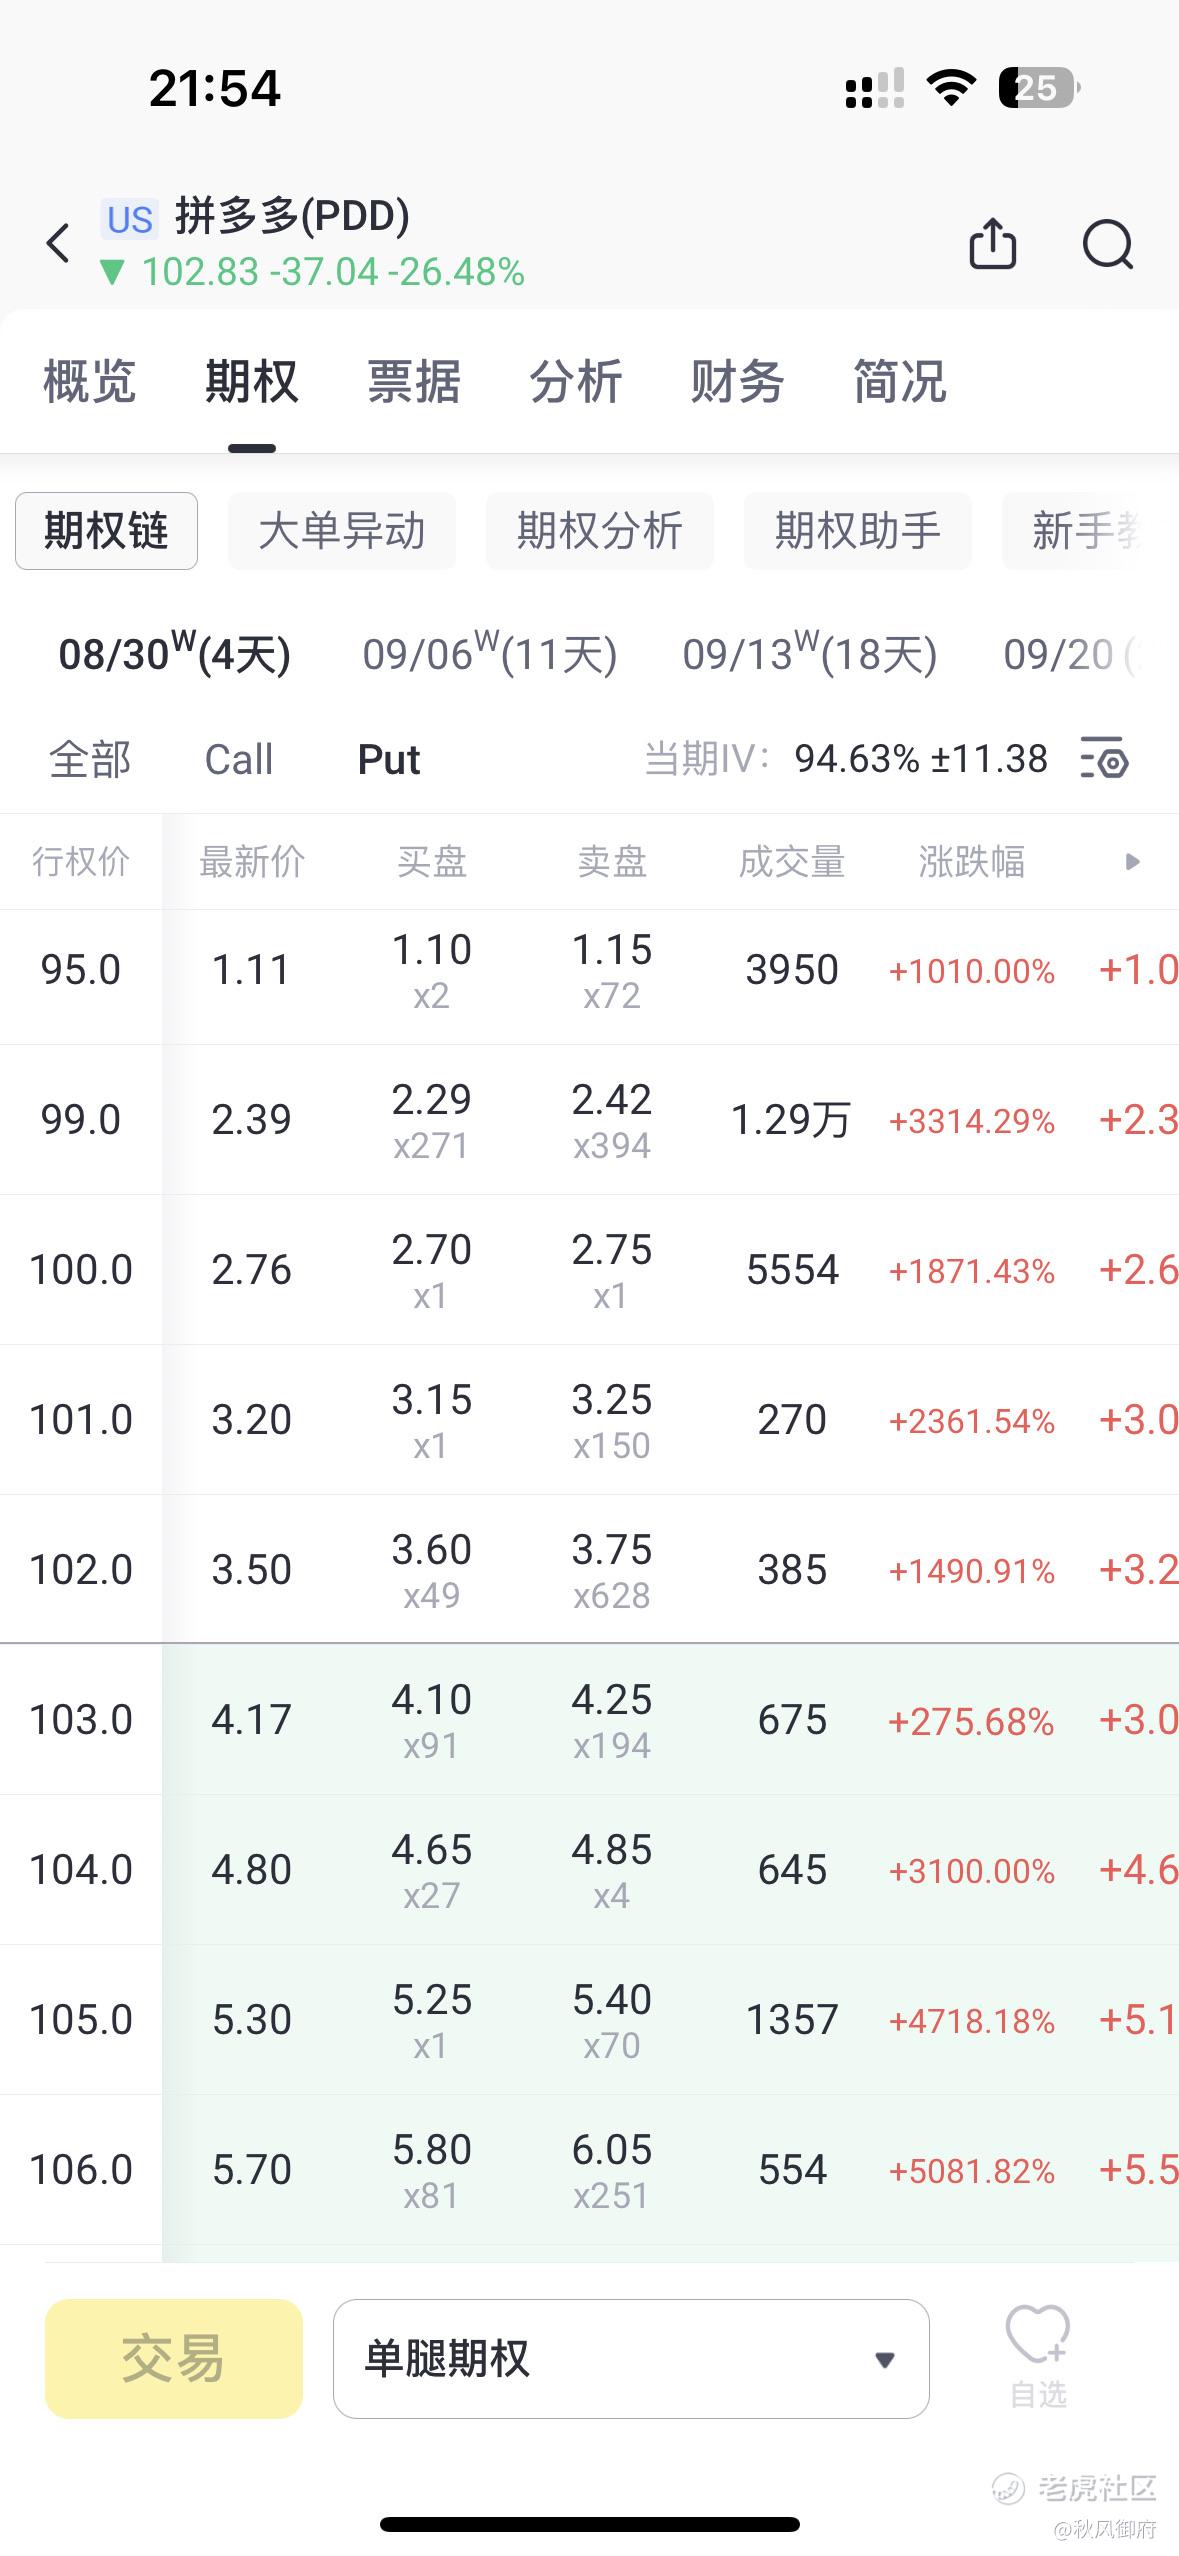Tap the share icon

tap(992, 243)
